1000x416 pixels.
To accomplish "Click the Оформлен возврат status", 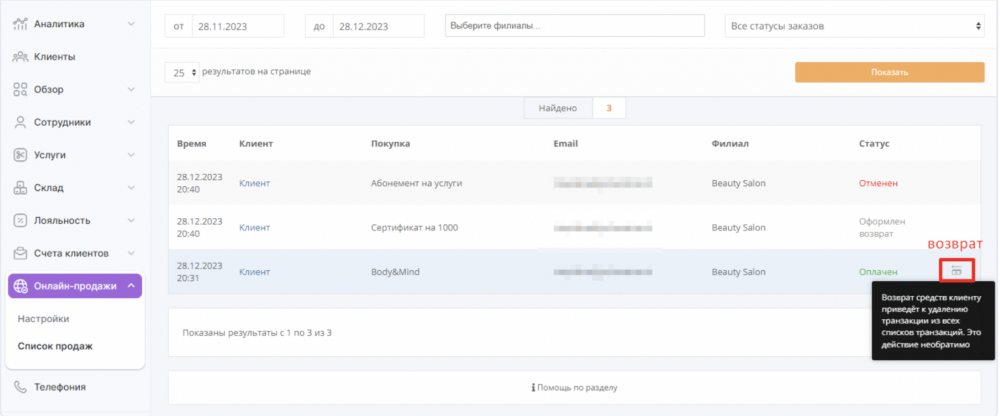I will (x=882, y=228).
